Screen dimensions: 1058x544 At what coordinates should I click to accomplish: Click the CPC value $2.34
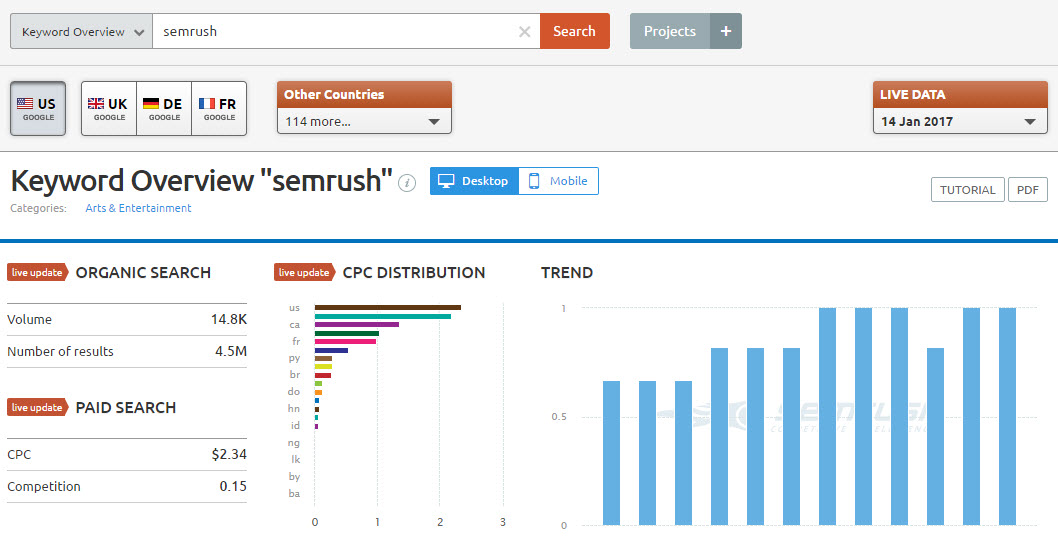point(229,454)
